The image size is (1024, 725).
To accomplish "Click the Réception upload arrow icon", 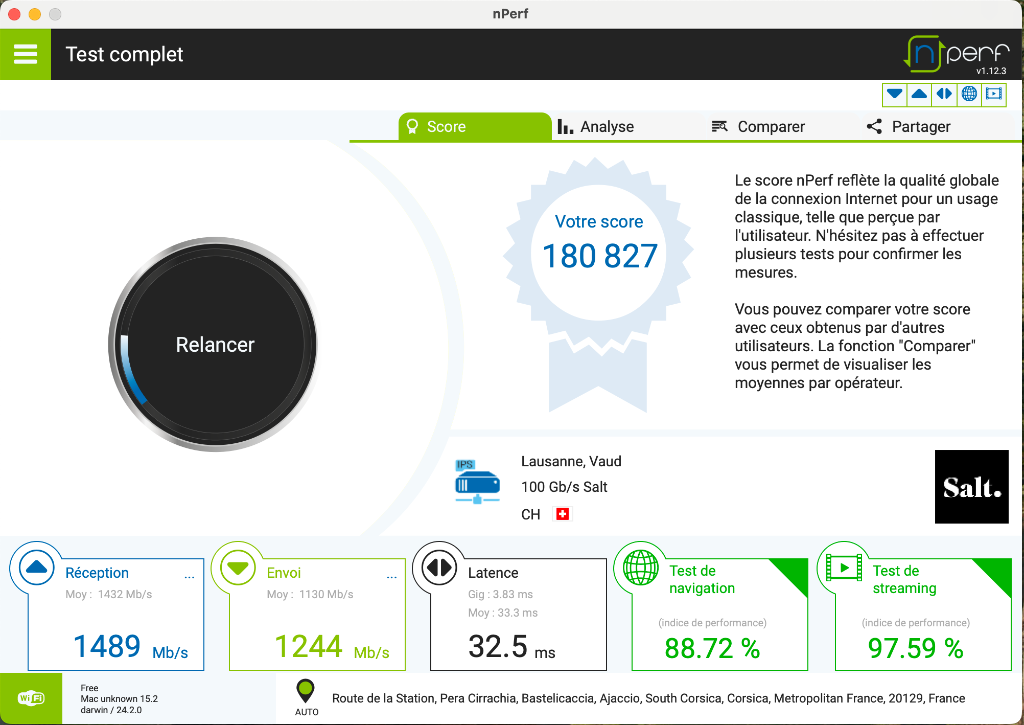I will click(x=37, y=568).
